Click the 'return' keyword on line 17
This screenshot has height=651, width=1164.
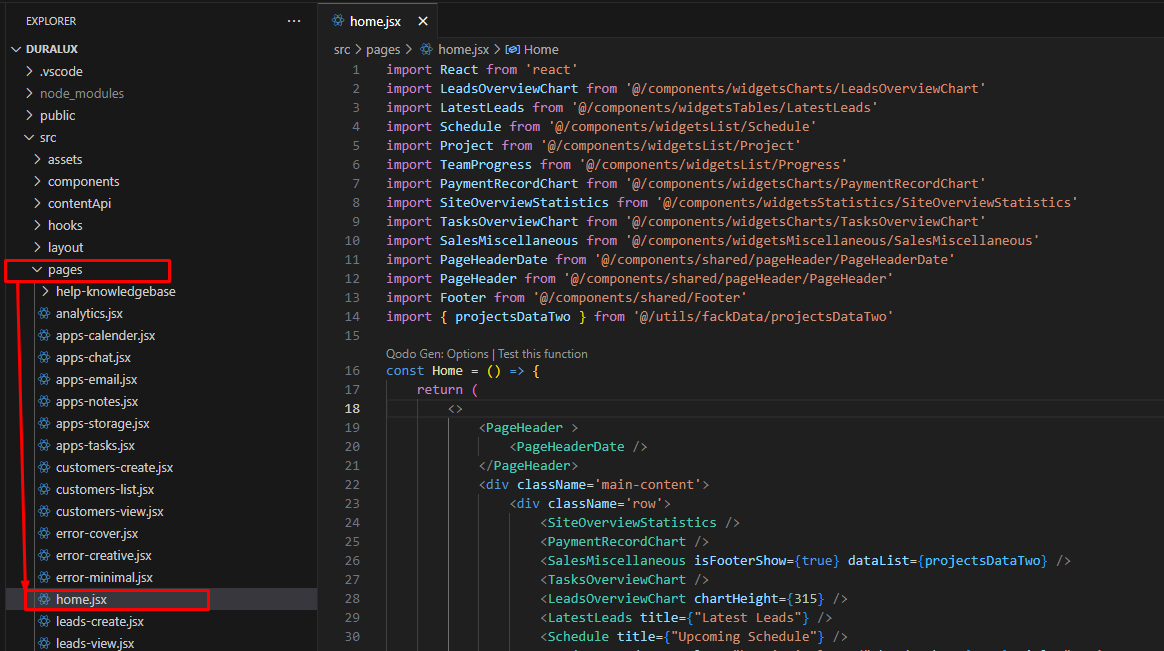click(439, 390)
